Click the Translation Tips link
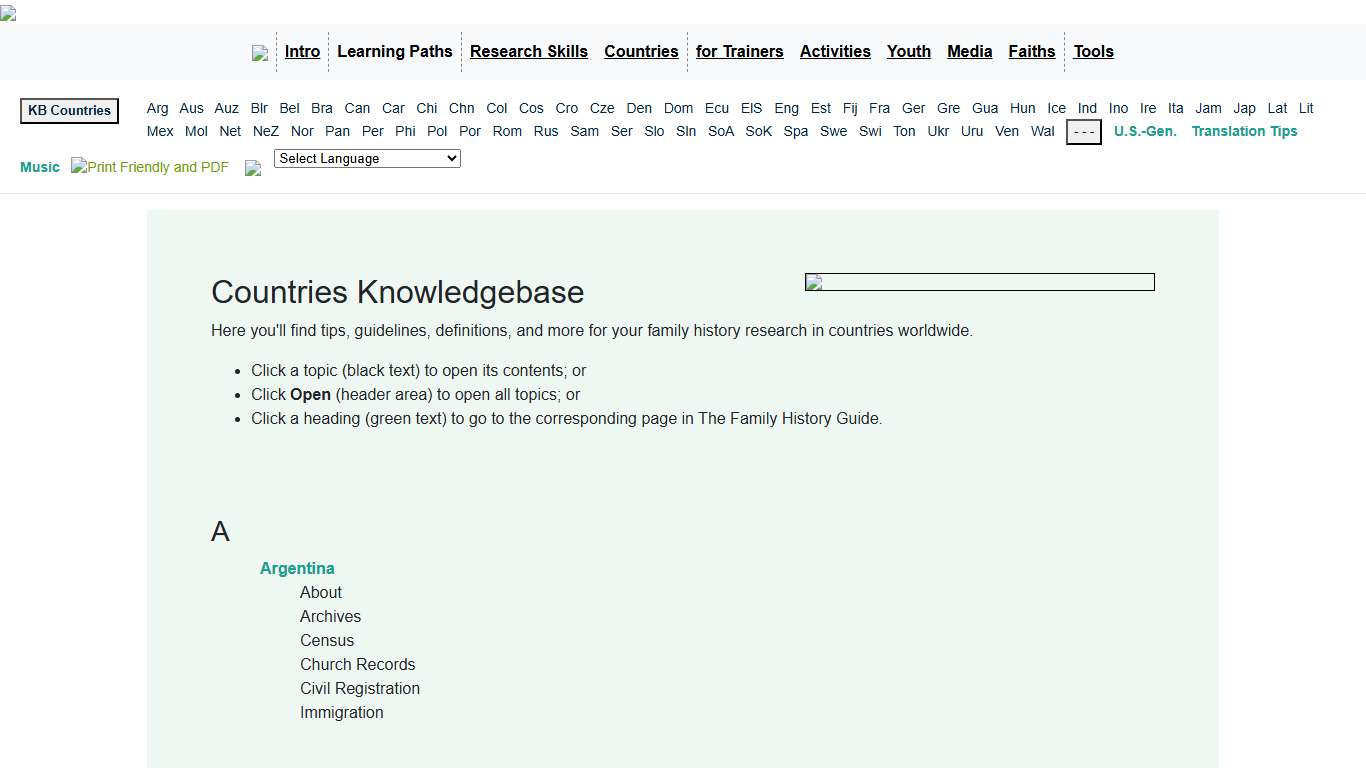 (x=1244, y=131)
